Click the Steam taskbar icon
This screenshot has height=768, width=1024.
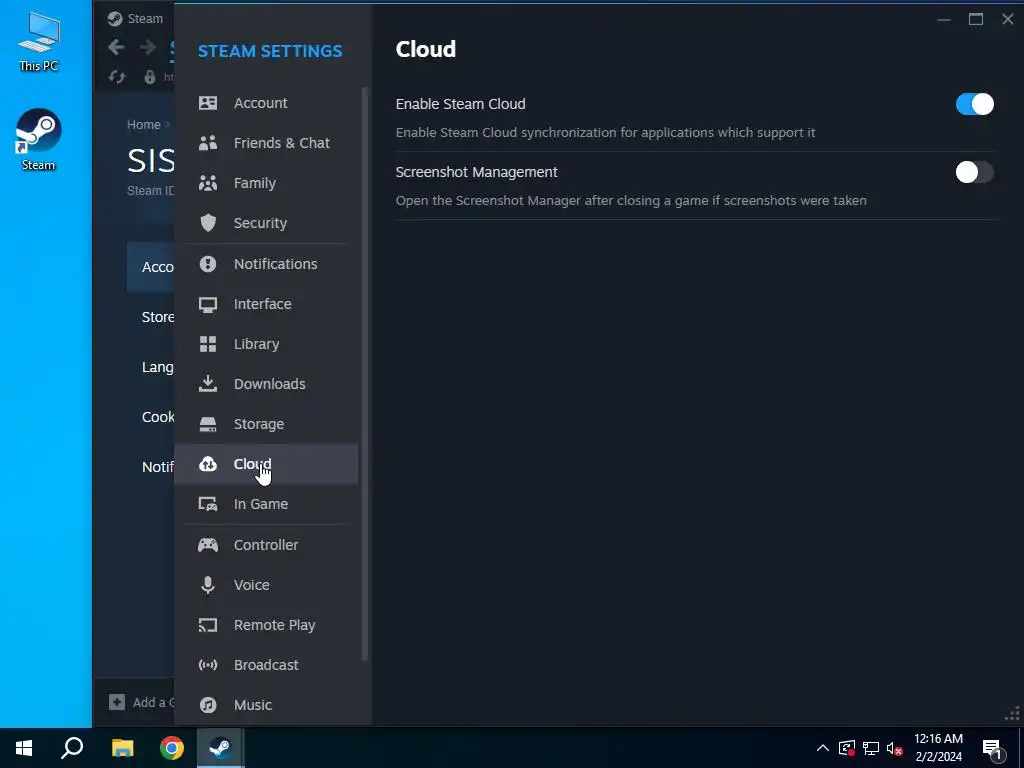click(x=221, y=748)
